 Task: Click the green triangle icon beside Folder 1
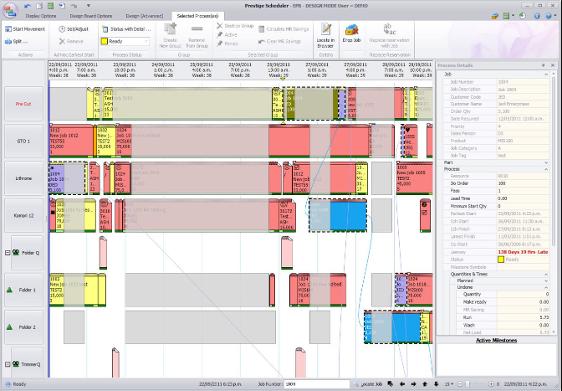point(10,290)
